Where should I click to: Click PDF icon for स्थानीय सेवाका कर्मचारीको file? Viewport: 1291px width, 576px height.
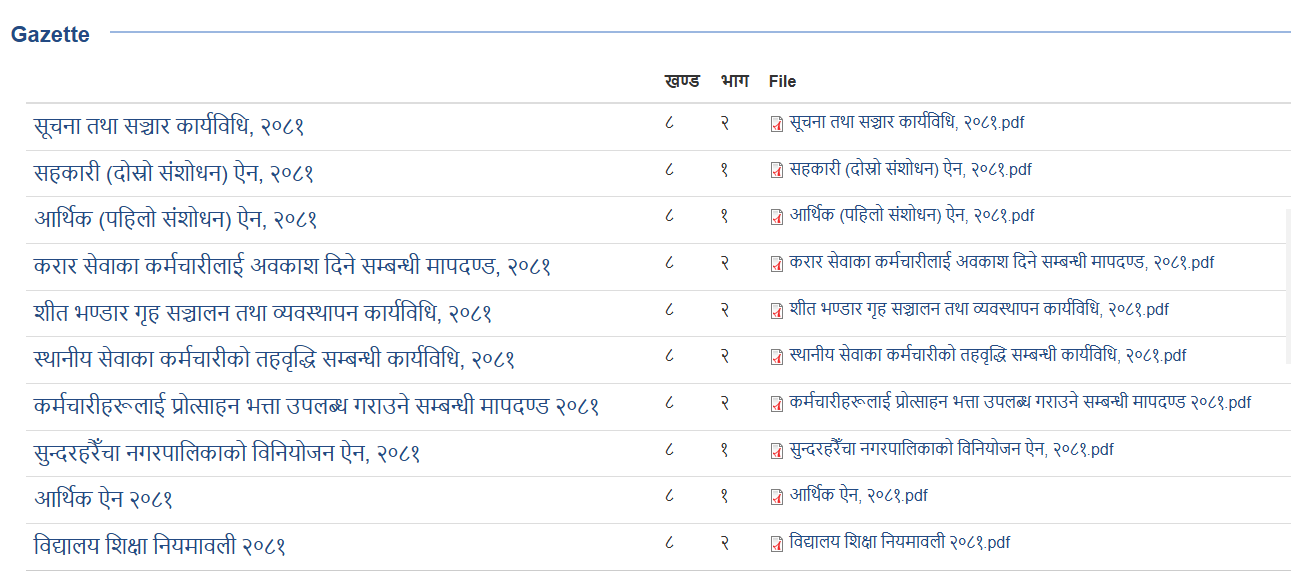click(776, 357)
